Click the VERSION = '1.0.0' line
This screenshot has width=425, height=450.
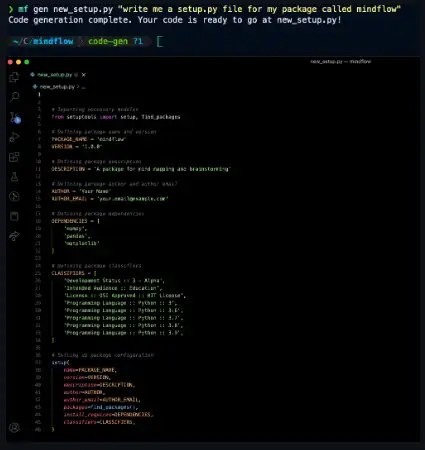pos(77,146)
